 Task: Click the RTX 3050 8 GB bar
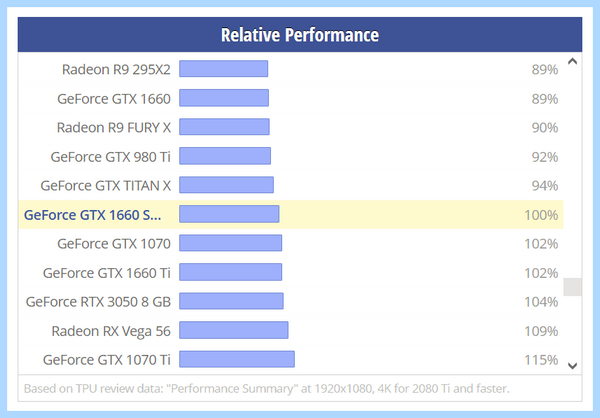[x=232, y=301]
